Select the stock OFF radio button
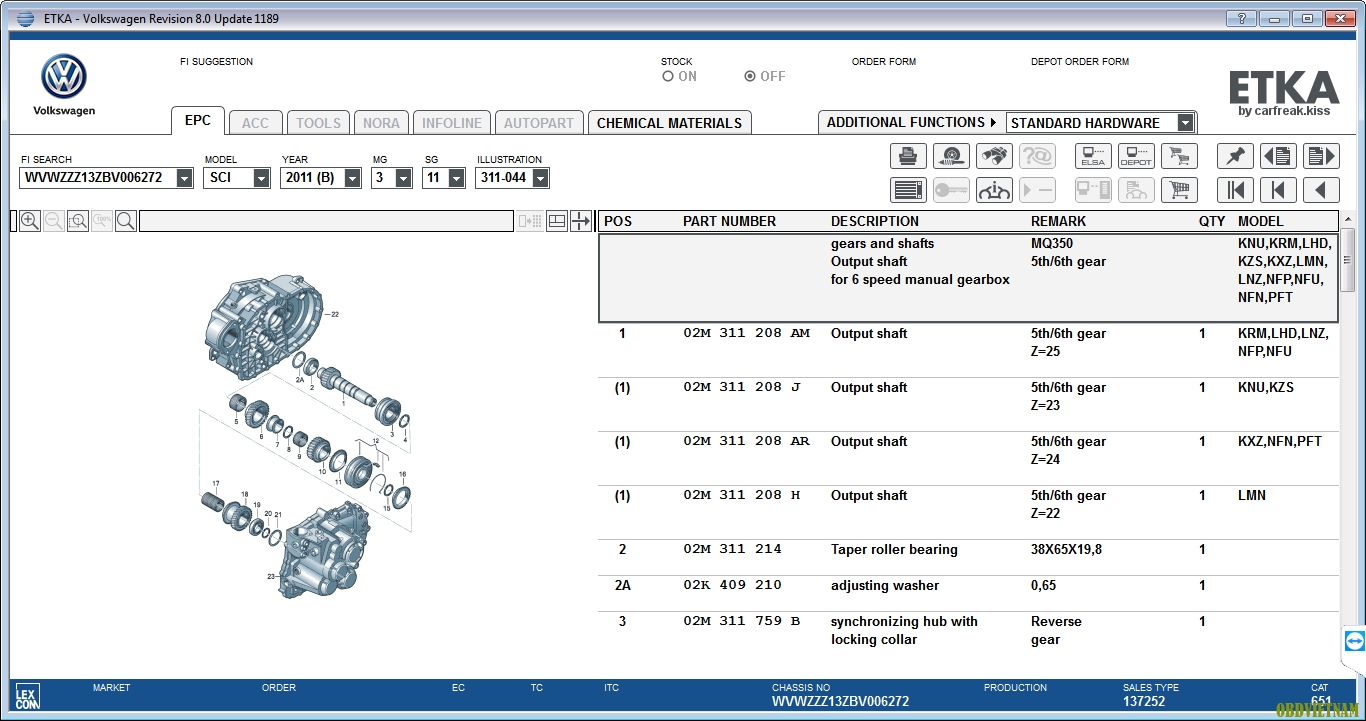The width and height of the screenshot is (1366, 721). click(750, 76)
